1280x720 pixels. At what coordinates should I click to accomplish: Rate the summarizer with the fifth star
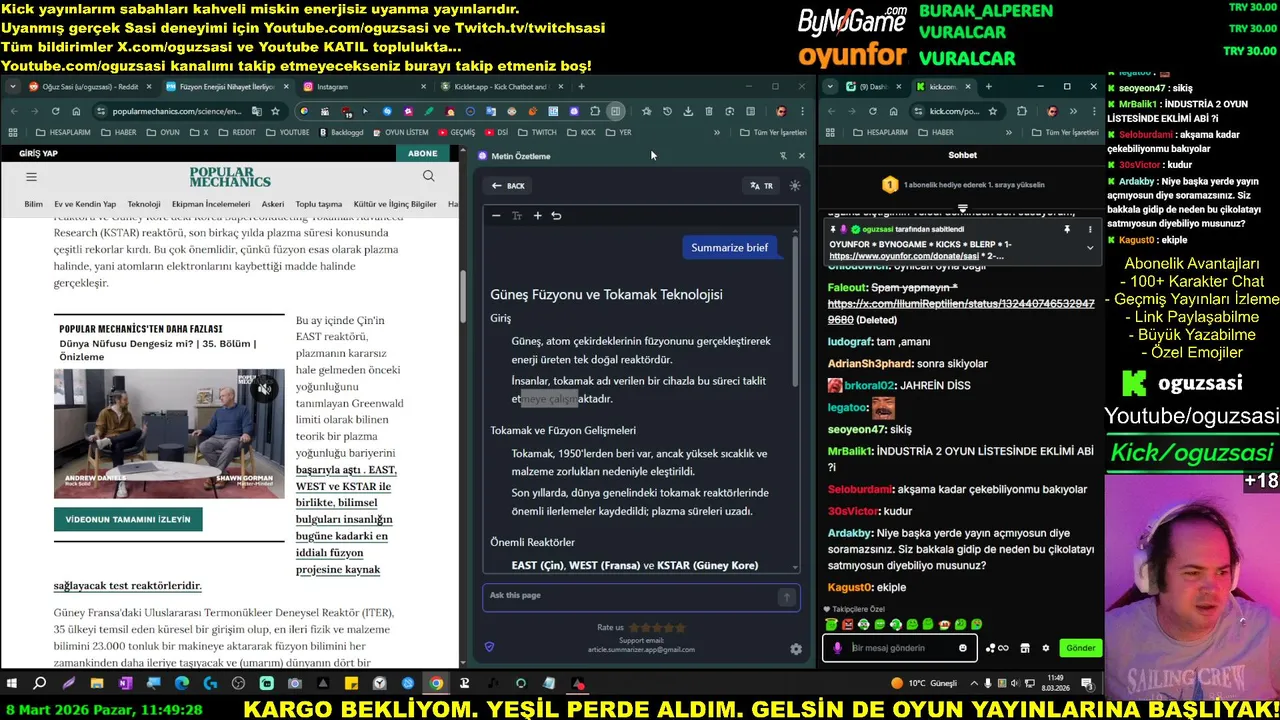[681, 628]
